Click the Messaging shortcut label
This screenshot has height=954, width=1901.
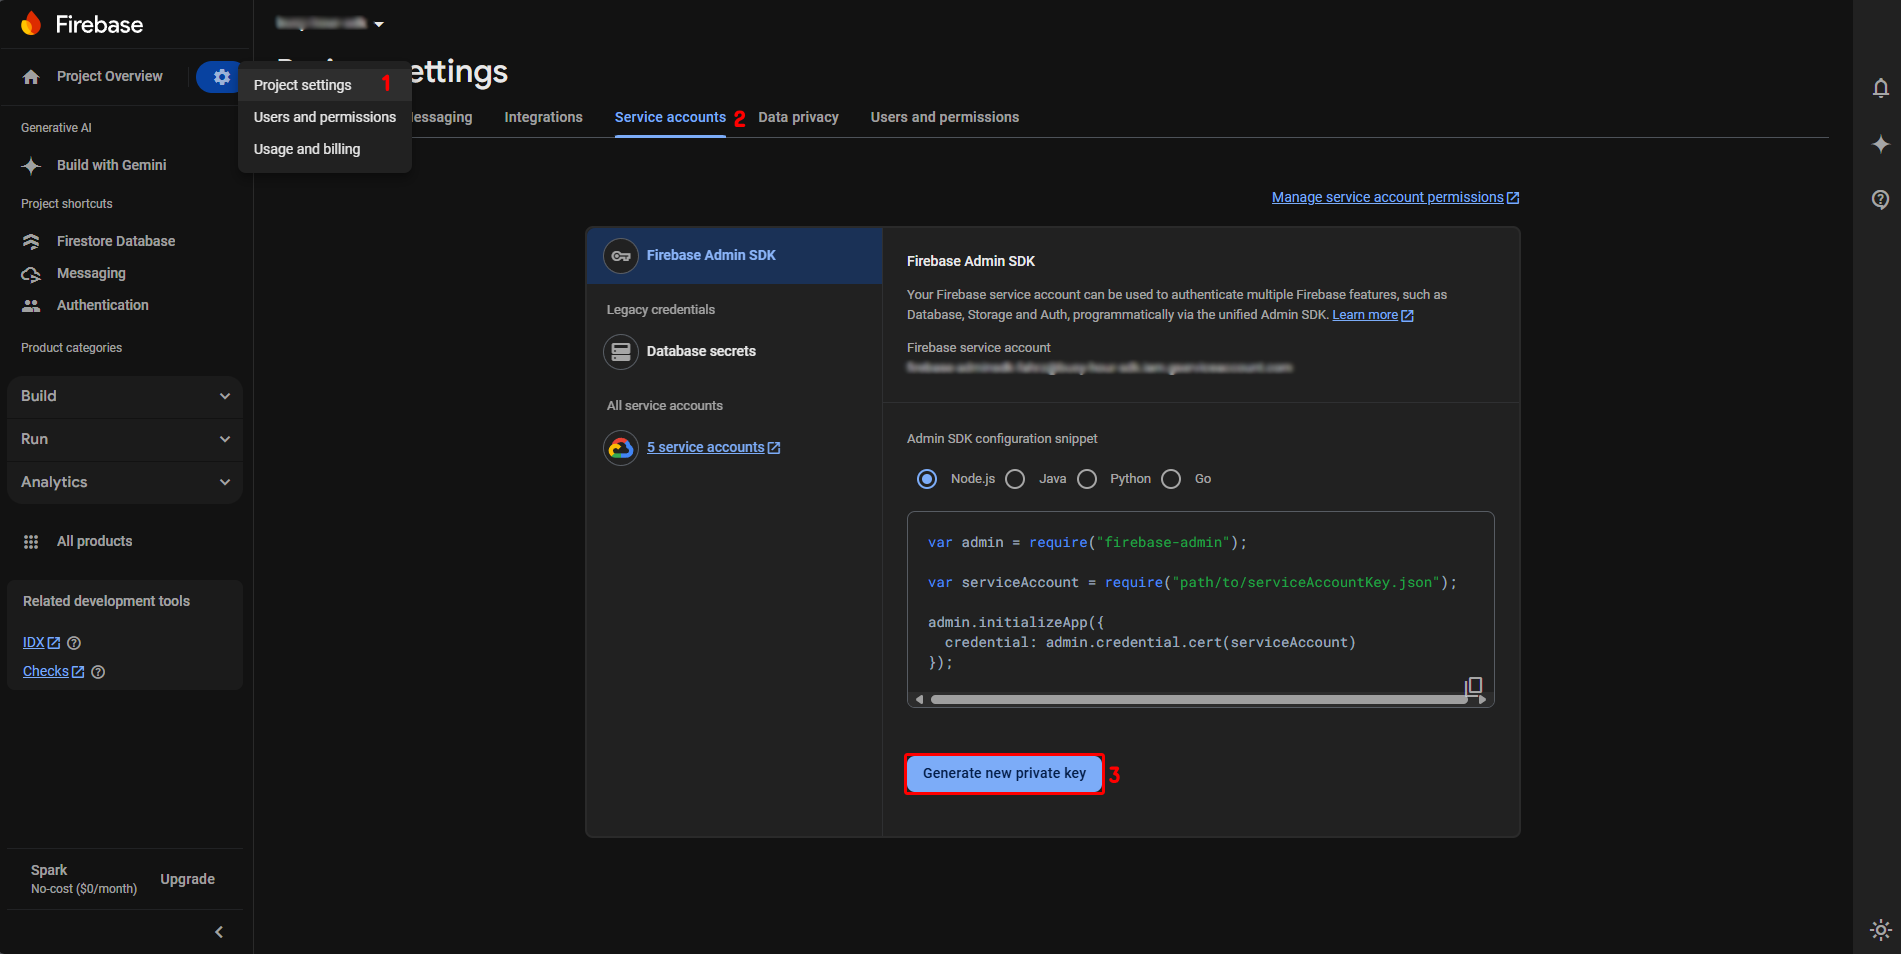pos(91,273)
